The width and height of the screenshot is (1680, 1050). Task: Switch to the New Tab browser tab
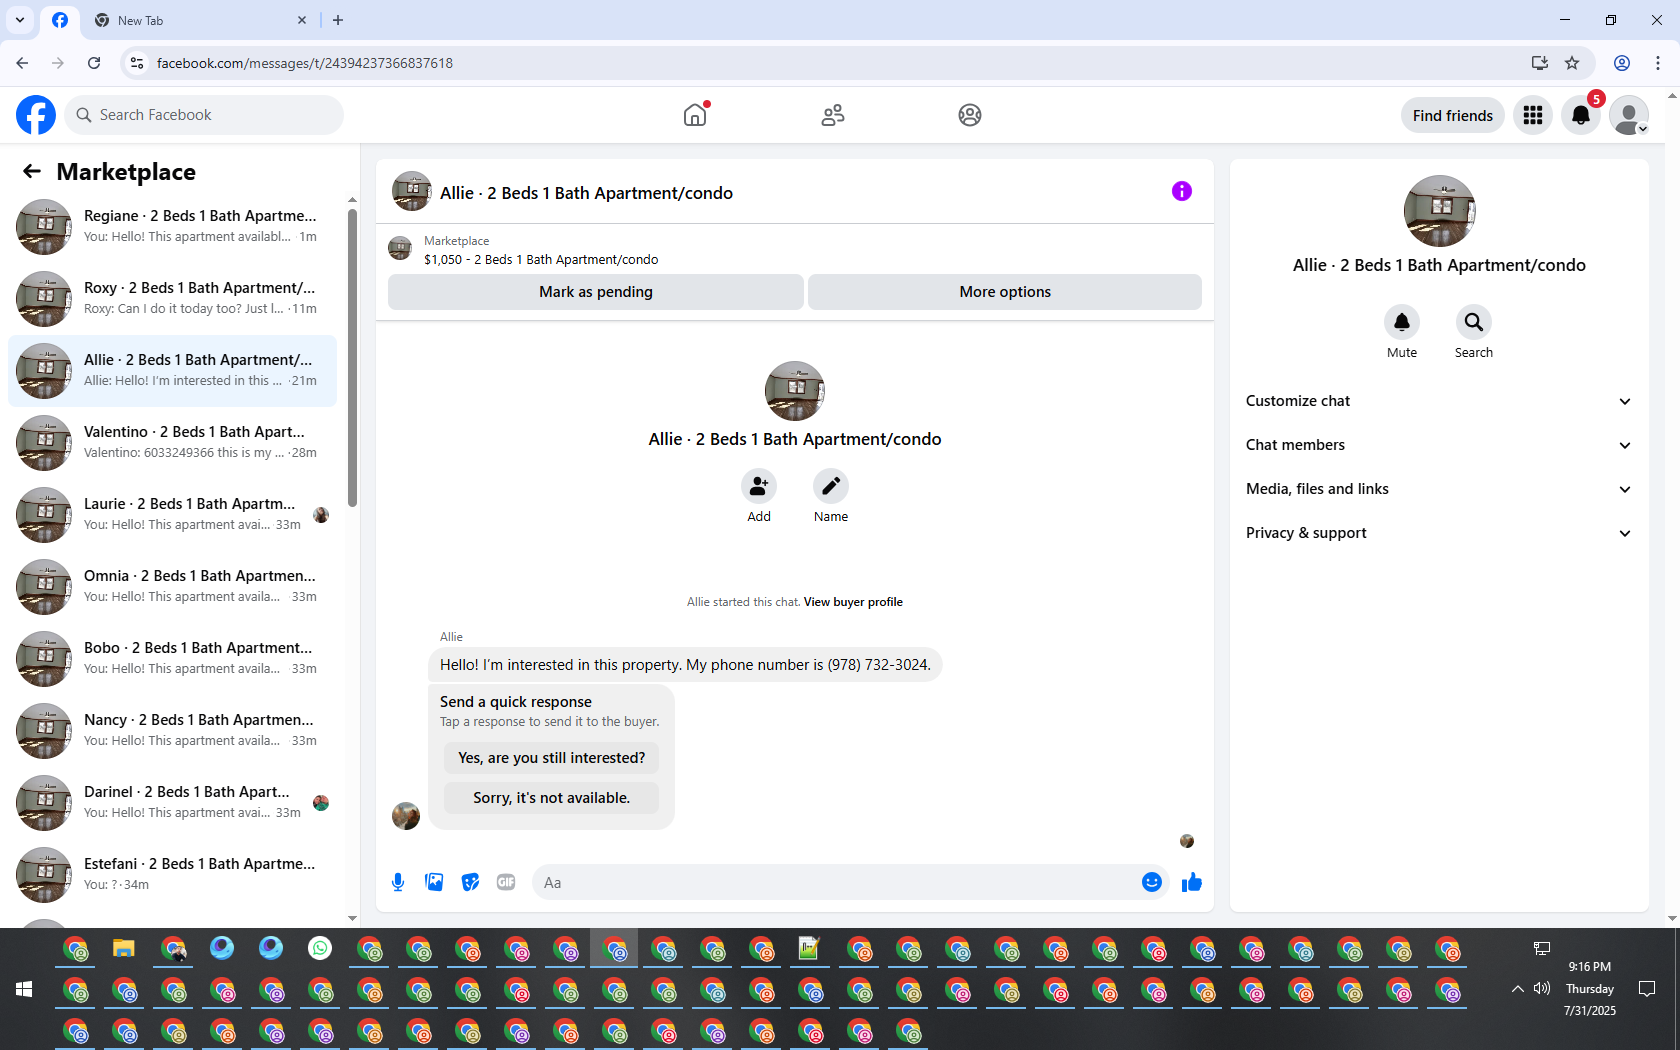[200, 20]
